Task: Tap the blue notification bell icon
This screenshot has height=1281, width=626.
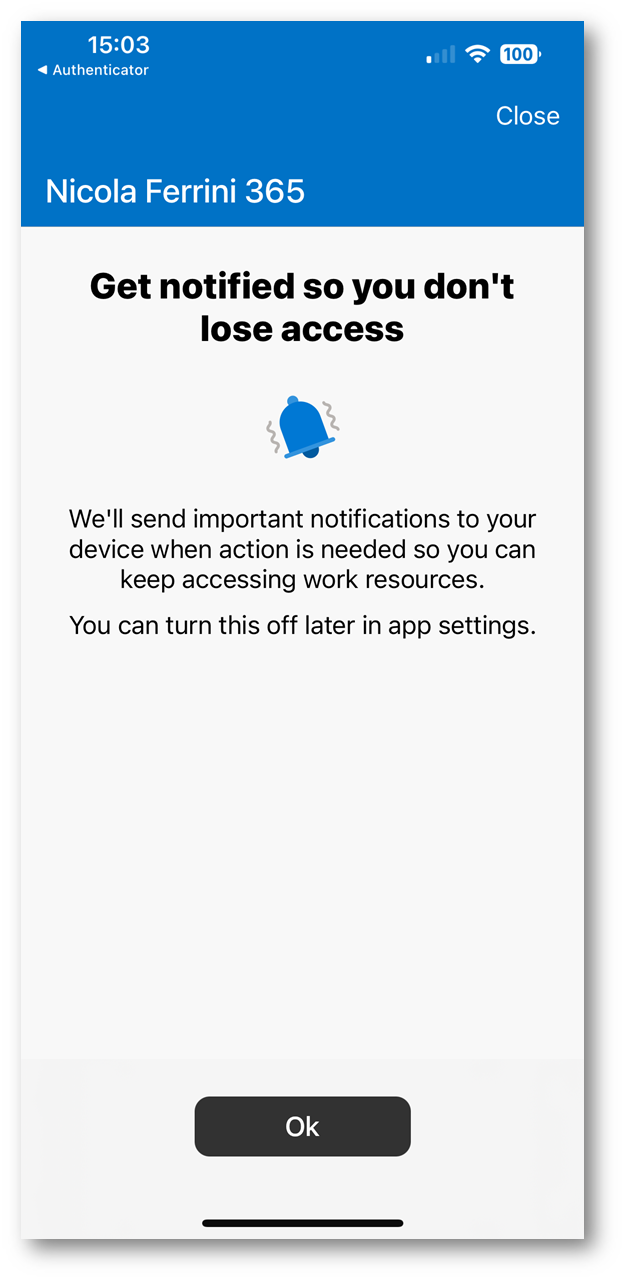Action: pos(303,427)
